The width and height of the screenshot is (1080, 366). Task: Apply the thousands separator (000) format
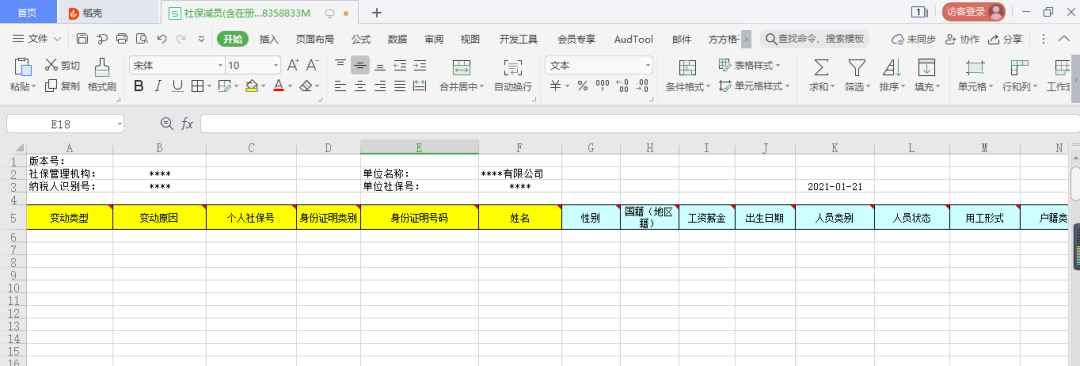click(603, 86)
